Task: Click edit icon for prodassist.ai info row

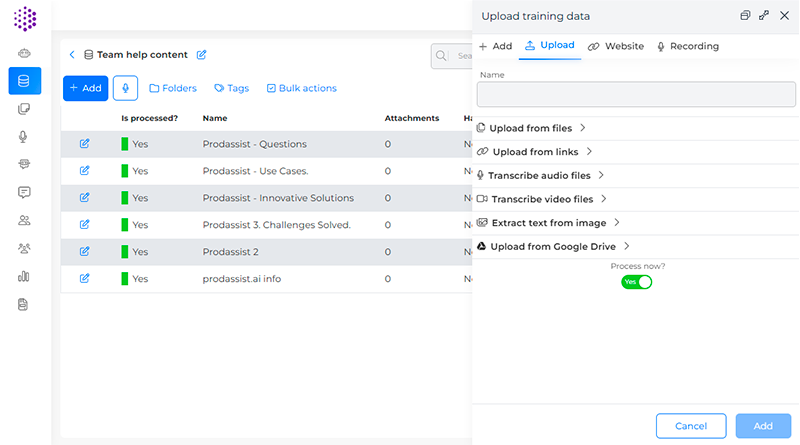Action: coord(84,279)
